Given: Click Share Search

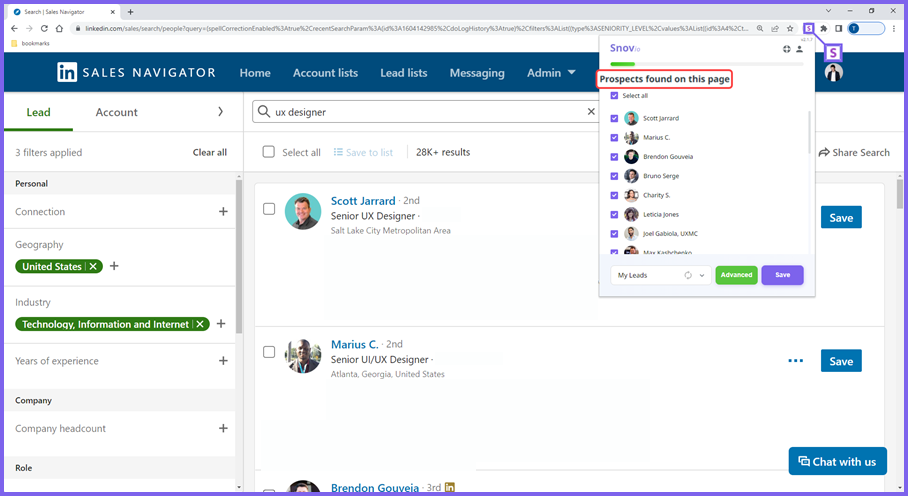Looking at the screenshot, I should (854, 152).
